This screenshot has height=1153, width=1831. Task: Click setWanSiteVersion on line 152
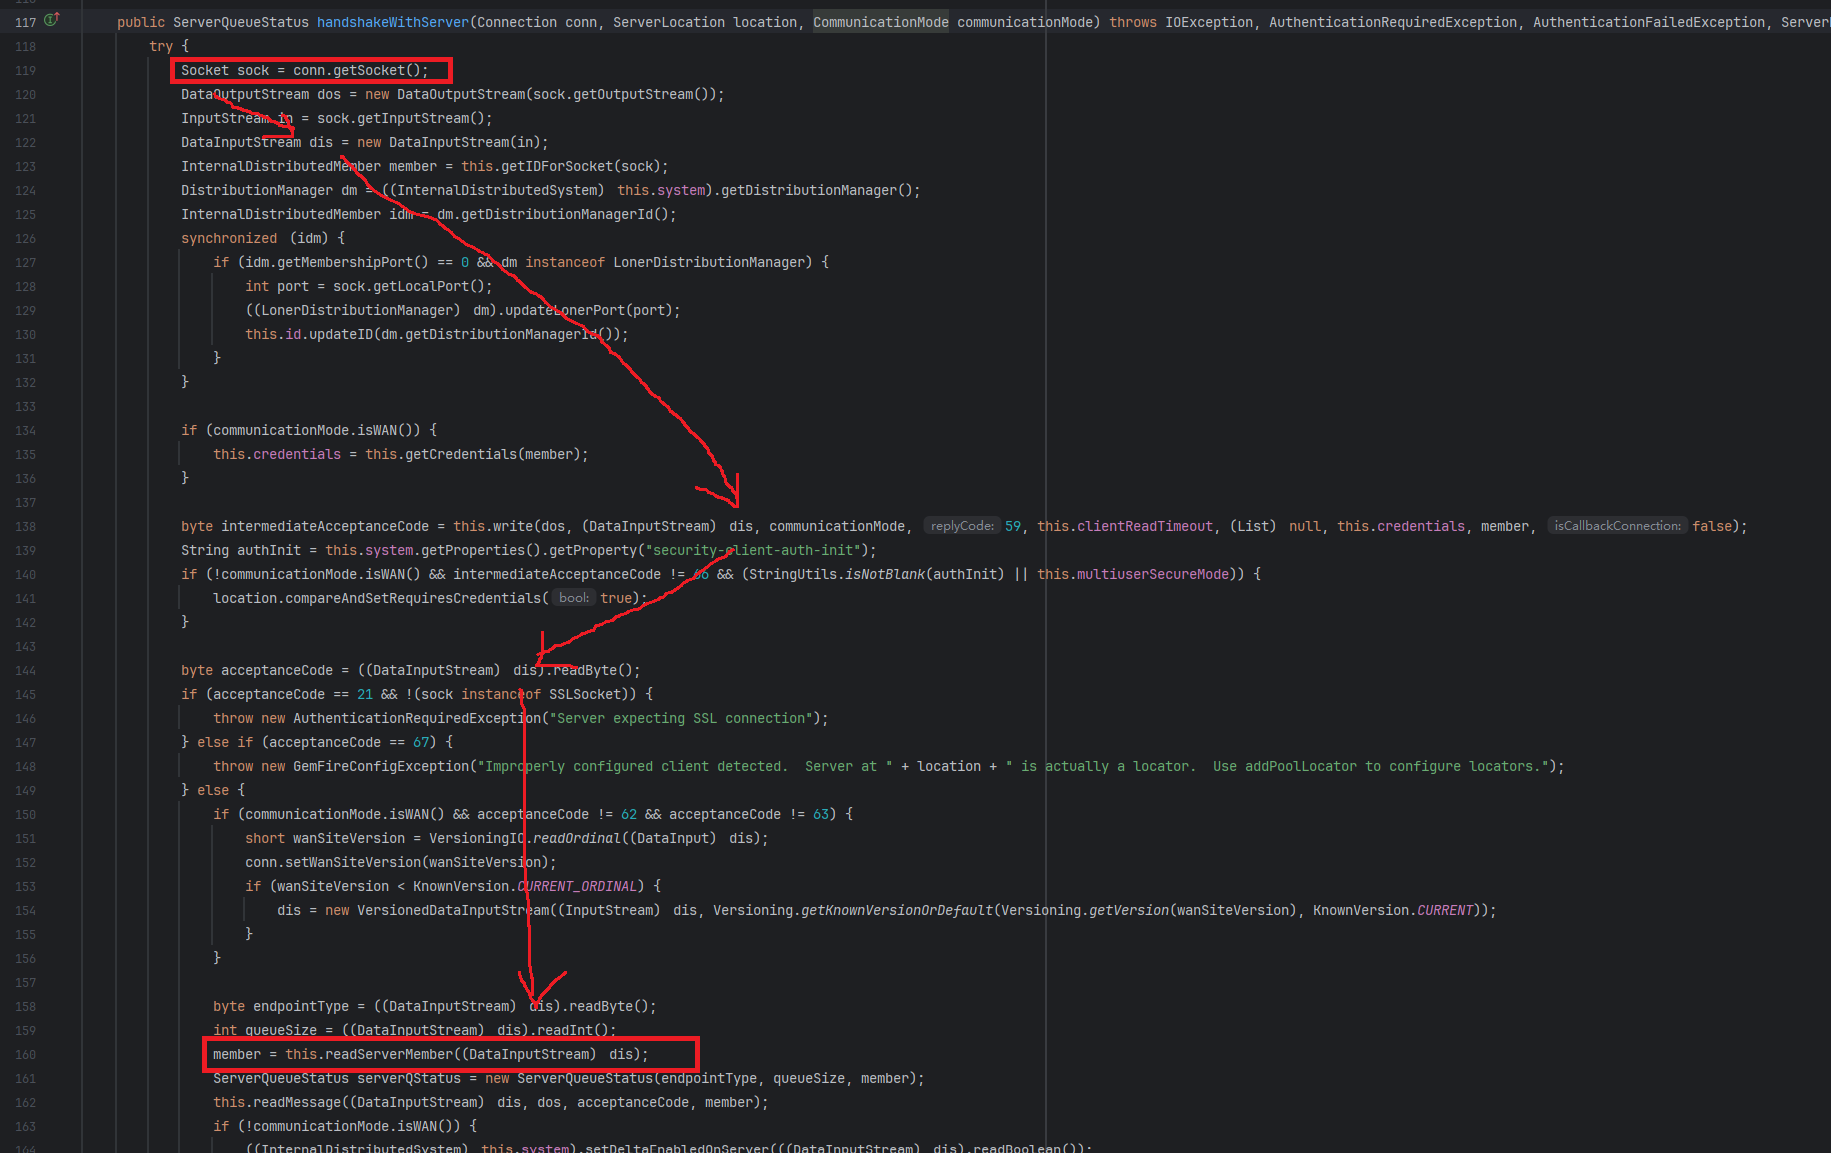pyautogui.click(x=353, y=862)
